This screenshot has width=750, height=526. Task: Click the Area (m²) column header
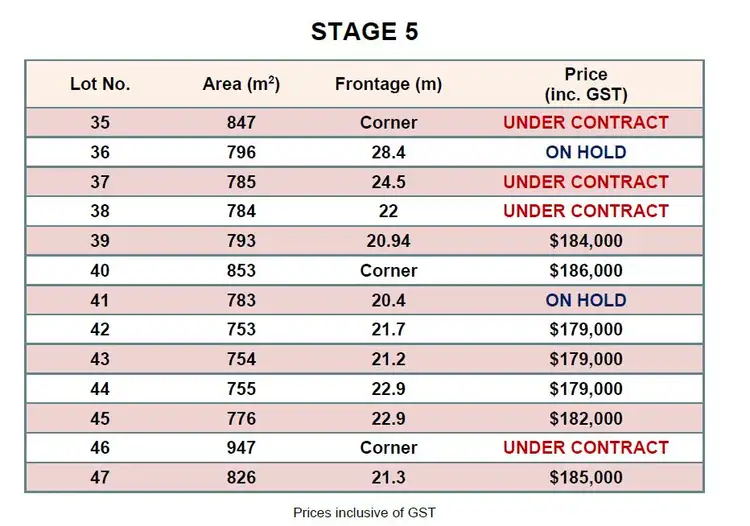(x=241, y=84)
